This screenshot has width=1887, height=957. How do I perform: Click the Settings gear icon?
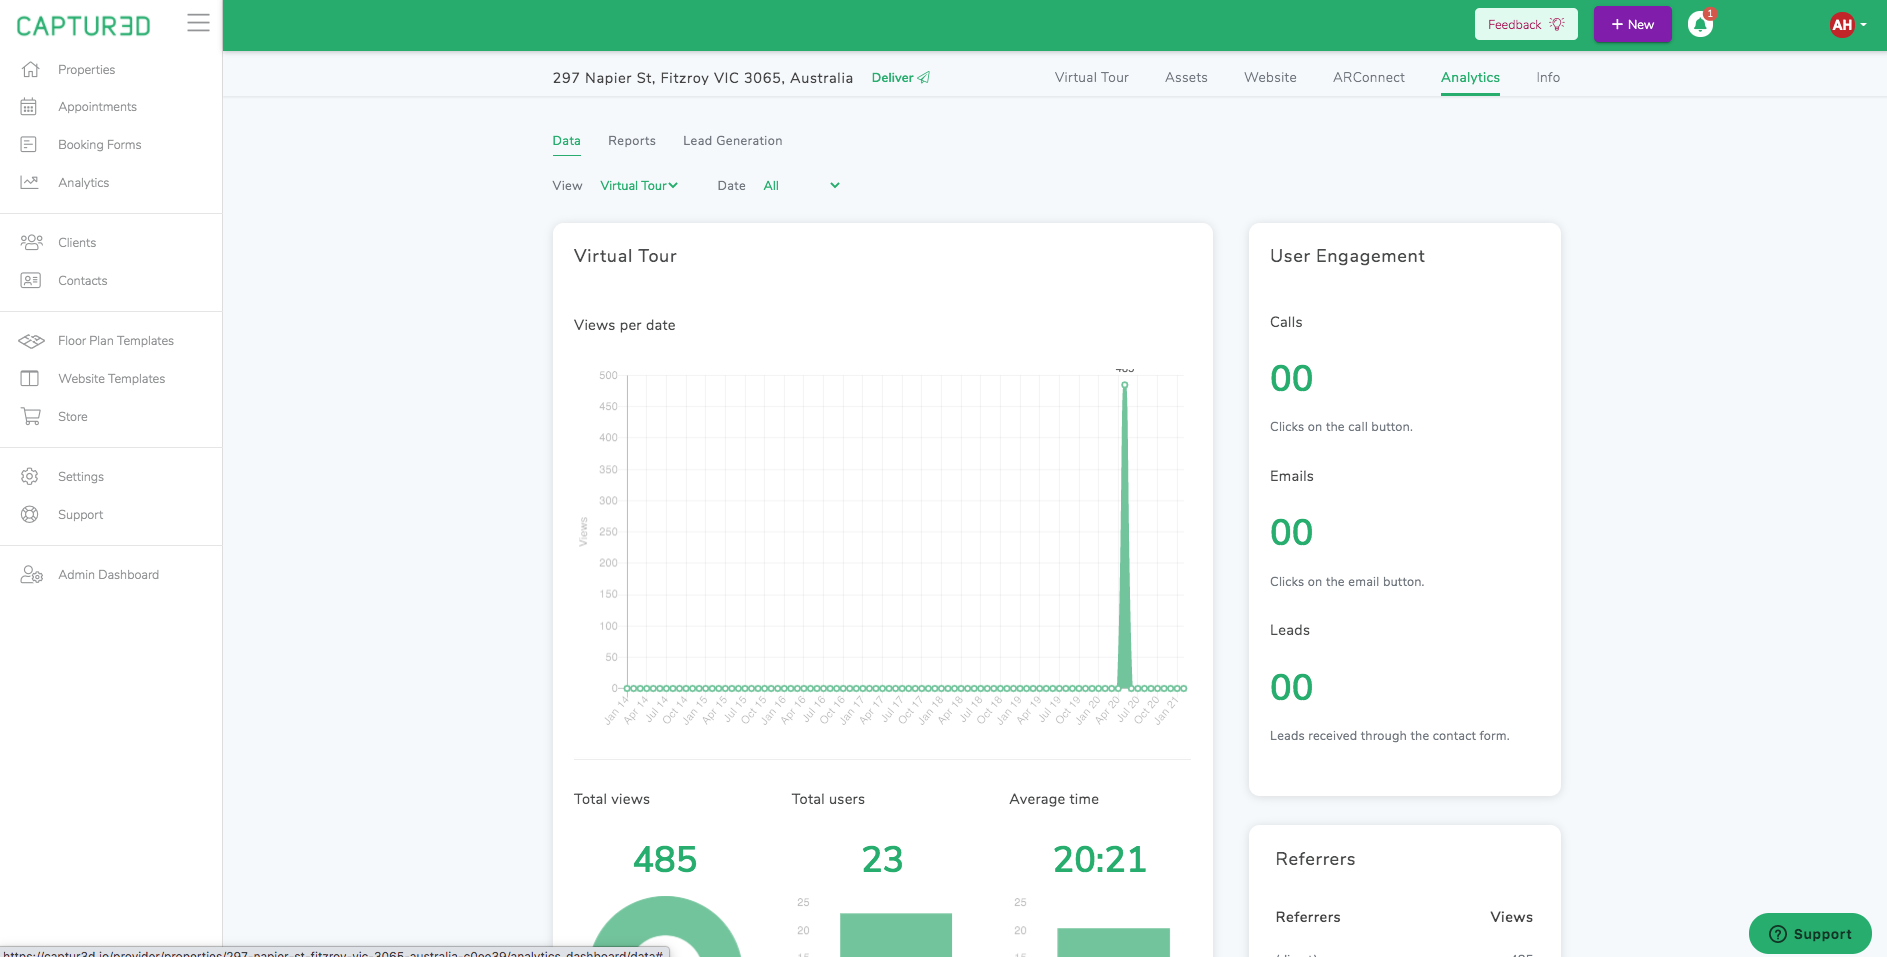point(30,476)
